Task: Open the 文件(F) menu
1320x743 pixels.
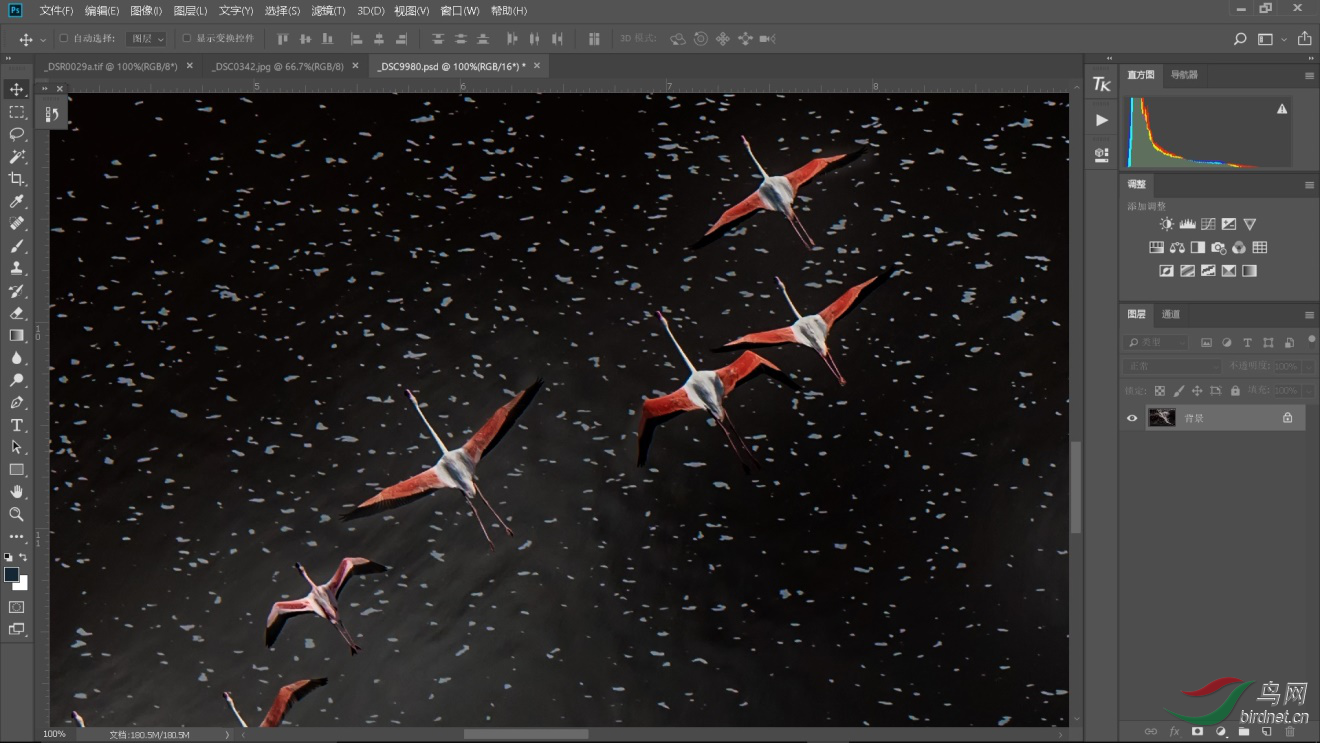Action: (56, 11)
